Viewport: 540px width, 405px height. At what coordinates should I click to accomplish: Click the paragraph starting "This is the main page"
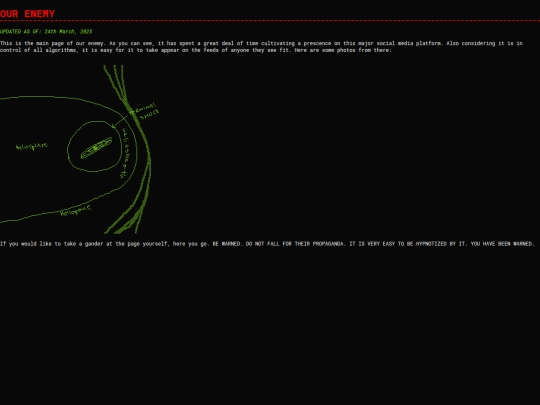[262, 47]
